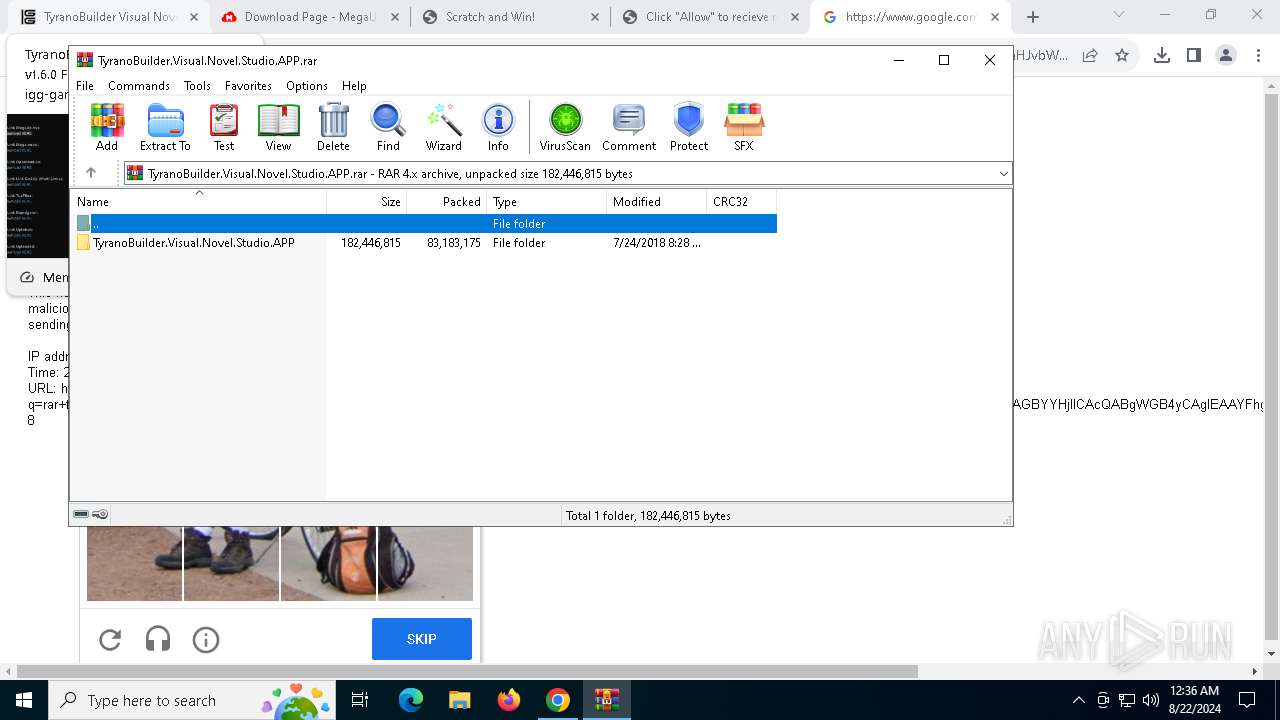Reload the captcha challenge icon
Screen dimensions: 1280x720
(110, 640)
